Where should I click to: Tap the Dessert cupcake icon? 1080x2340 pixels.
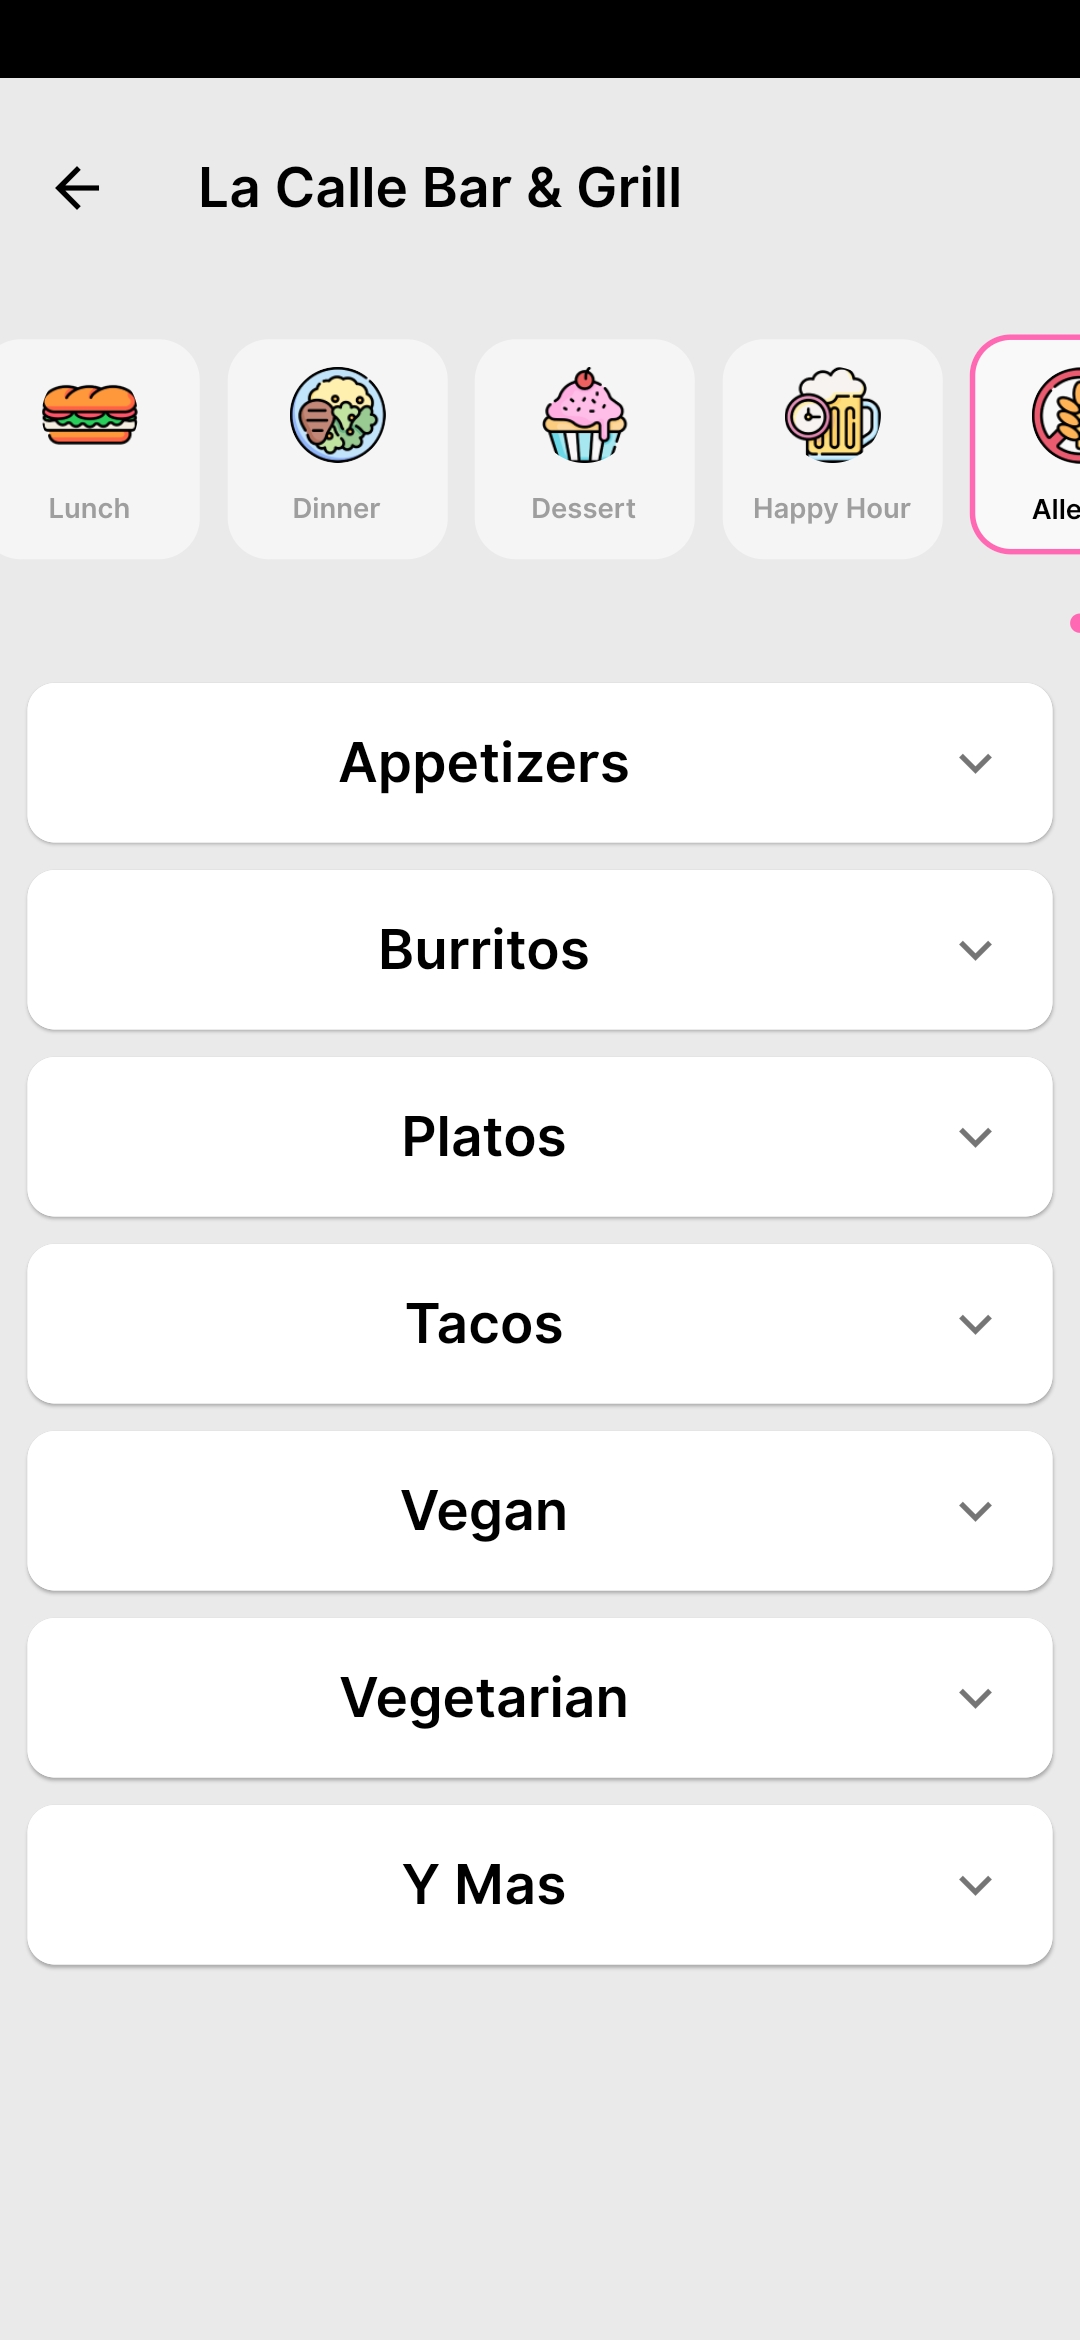[584, 414]
